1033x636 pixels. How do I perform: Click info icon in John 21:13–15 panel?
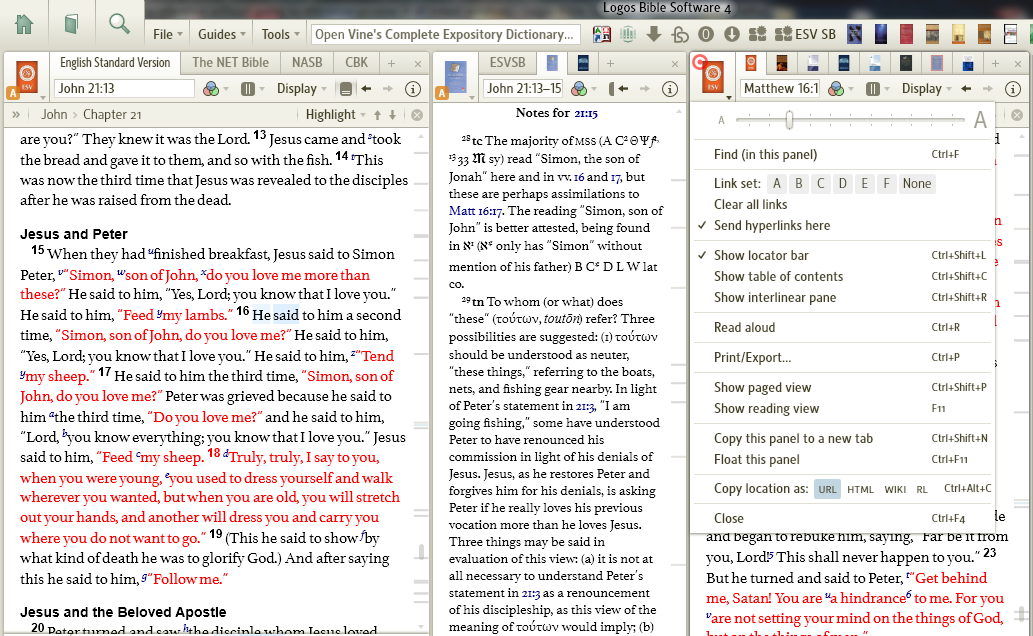pyautogui.click(x=669, y=88)
